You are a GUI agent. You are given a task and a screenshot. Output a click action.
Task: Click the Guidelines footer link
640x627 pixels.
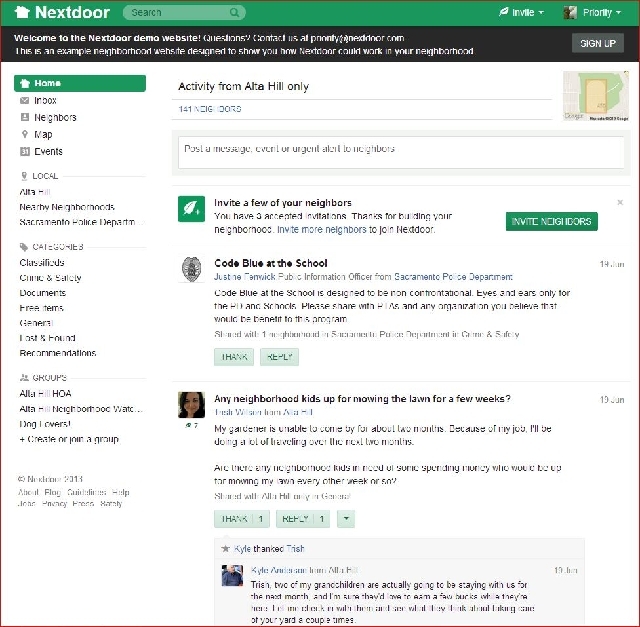click(x=87, y=492)
